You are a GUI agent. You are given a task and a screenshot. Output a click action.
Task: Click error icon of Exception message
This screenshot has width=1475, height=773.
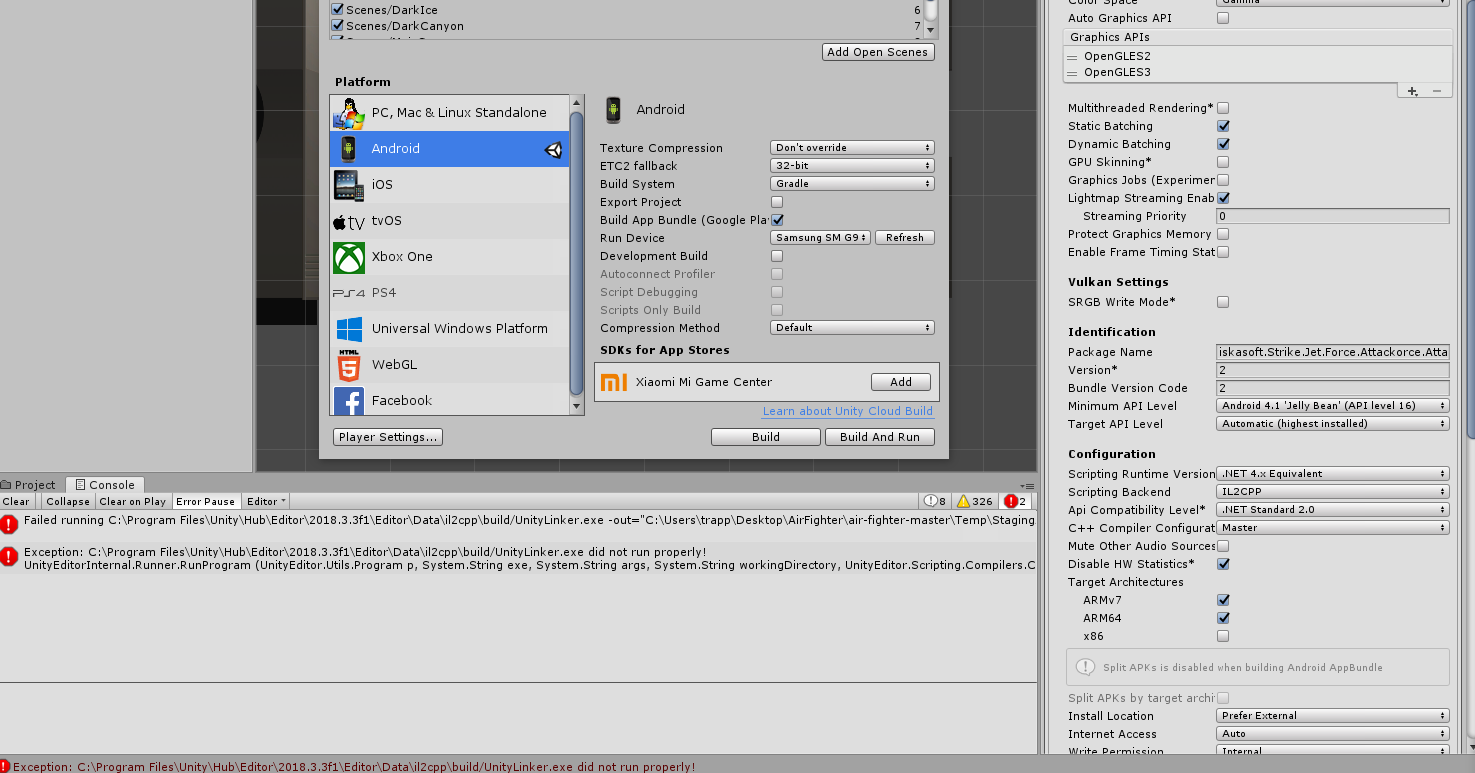click(x=9, y=556)
